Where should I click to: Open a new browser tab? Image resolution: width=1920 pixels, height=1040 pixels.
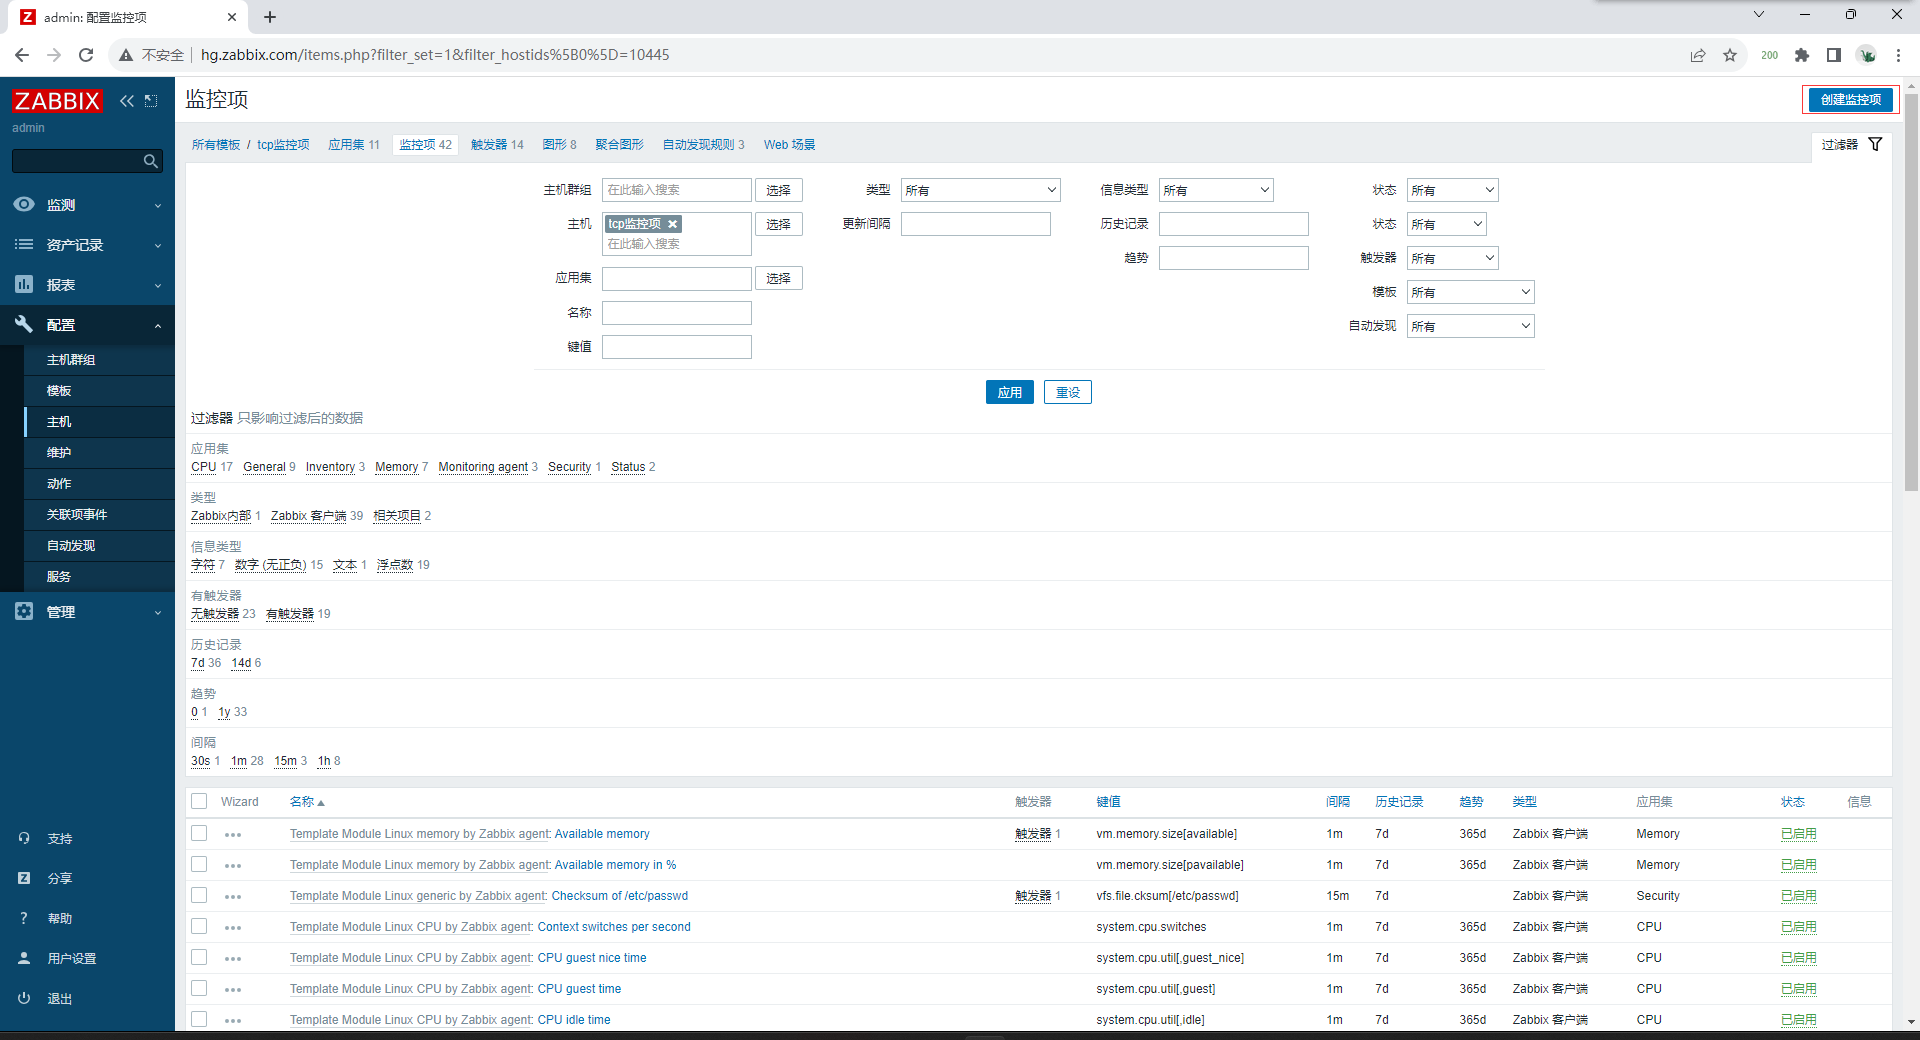coord(270,17)
